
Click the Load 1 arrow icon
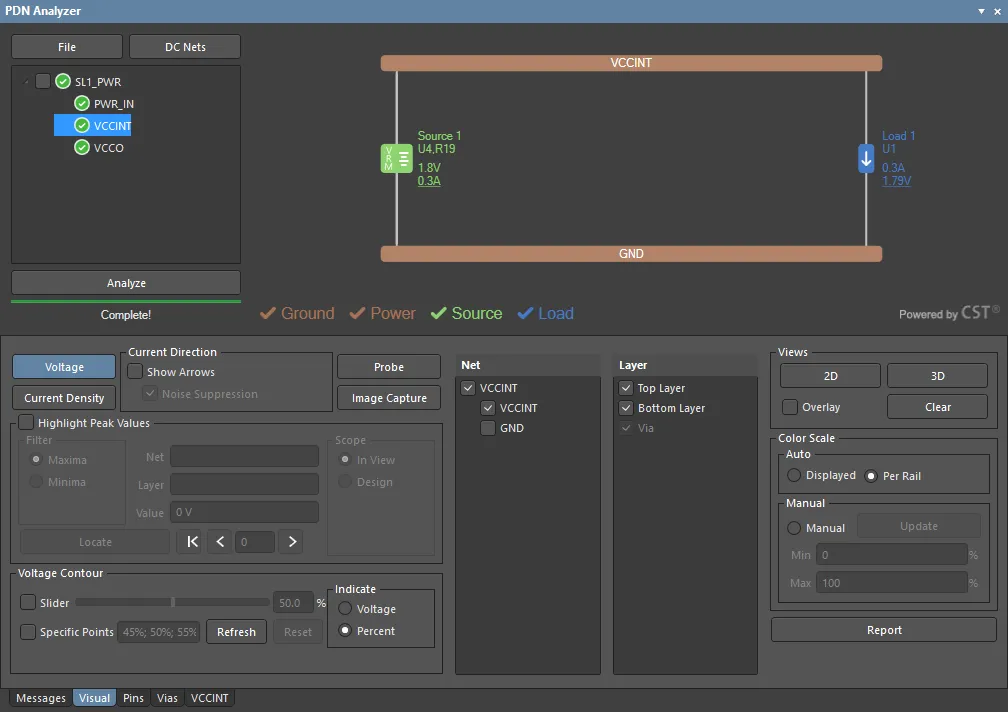tap(866, 158)
